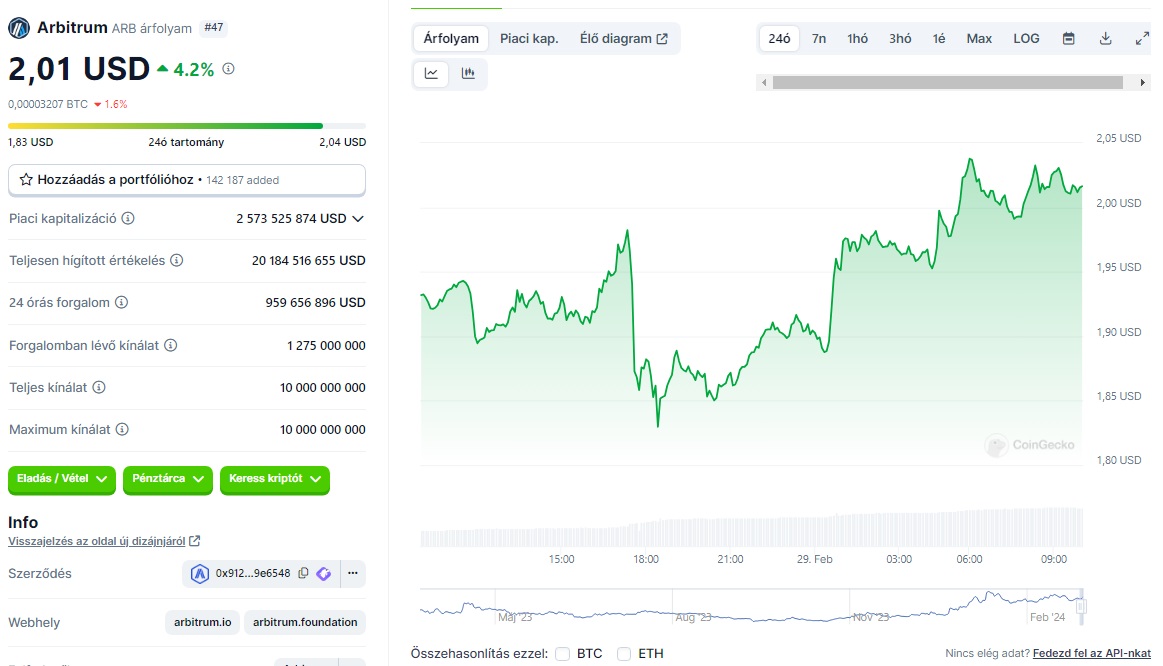Click the right handle of overview navigator

click(1081, 606)
